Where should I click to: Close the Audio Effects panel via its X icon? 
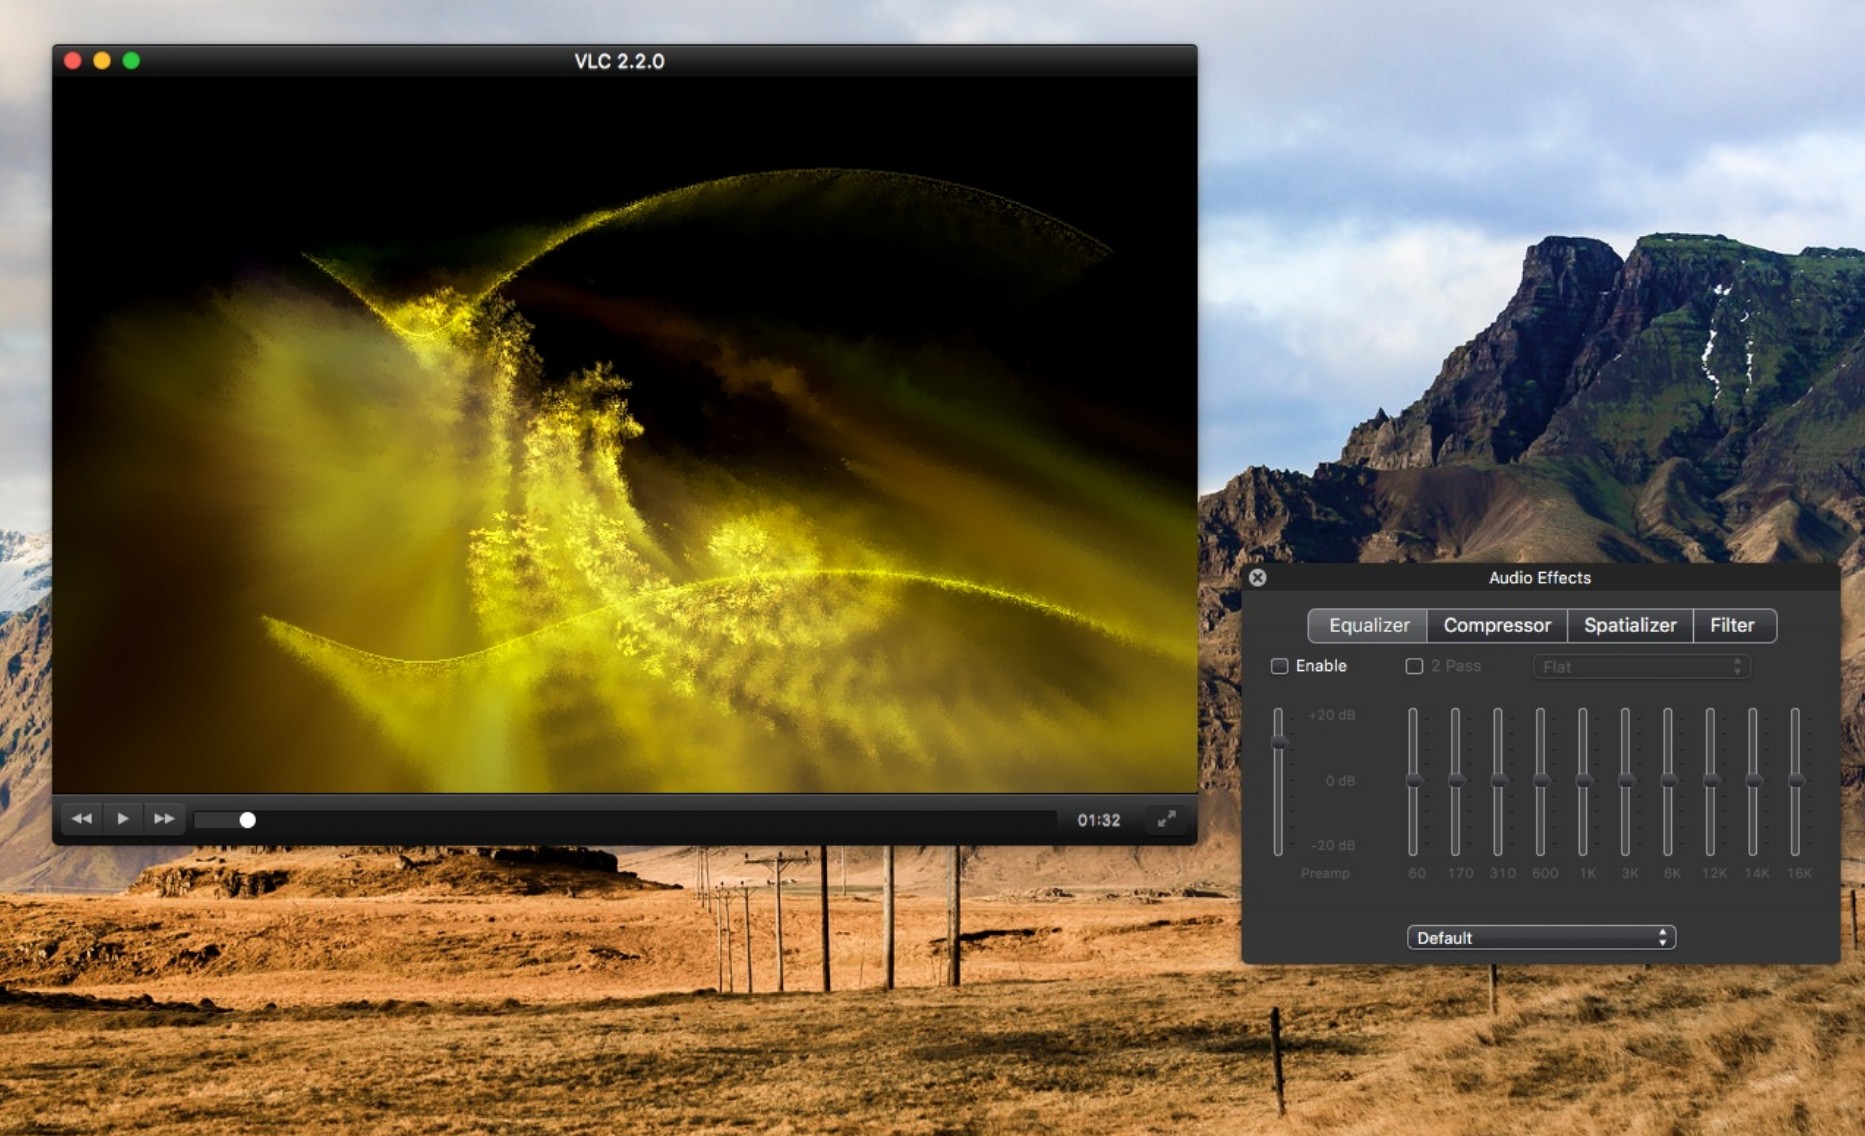click(x=1258, y=578)
